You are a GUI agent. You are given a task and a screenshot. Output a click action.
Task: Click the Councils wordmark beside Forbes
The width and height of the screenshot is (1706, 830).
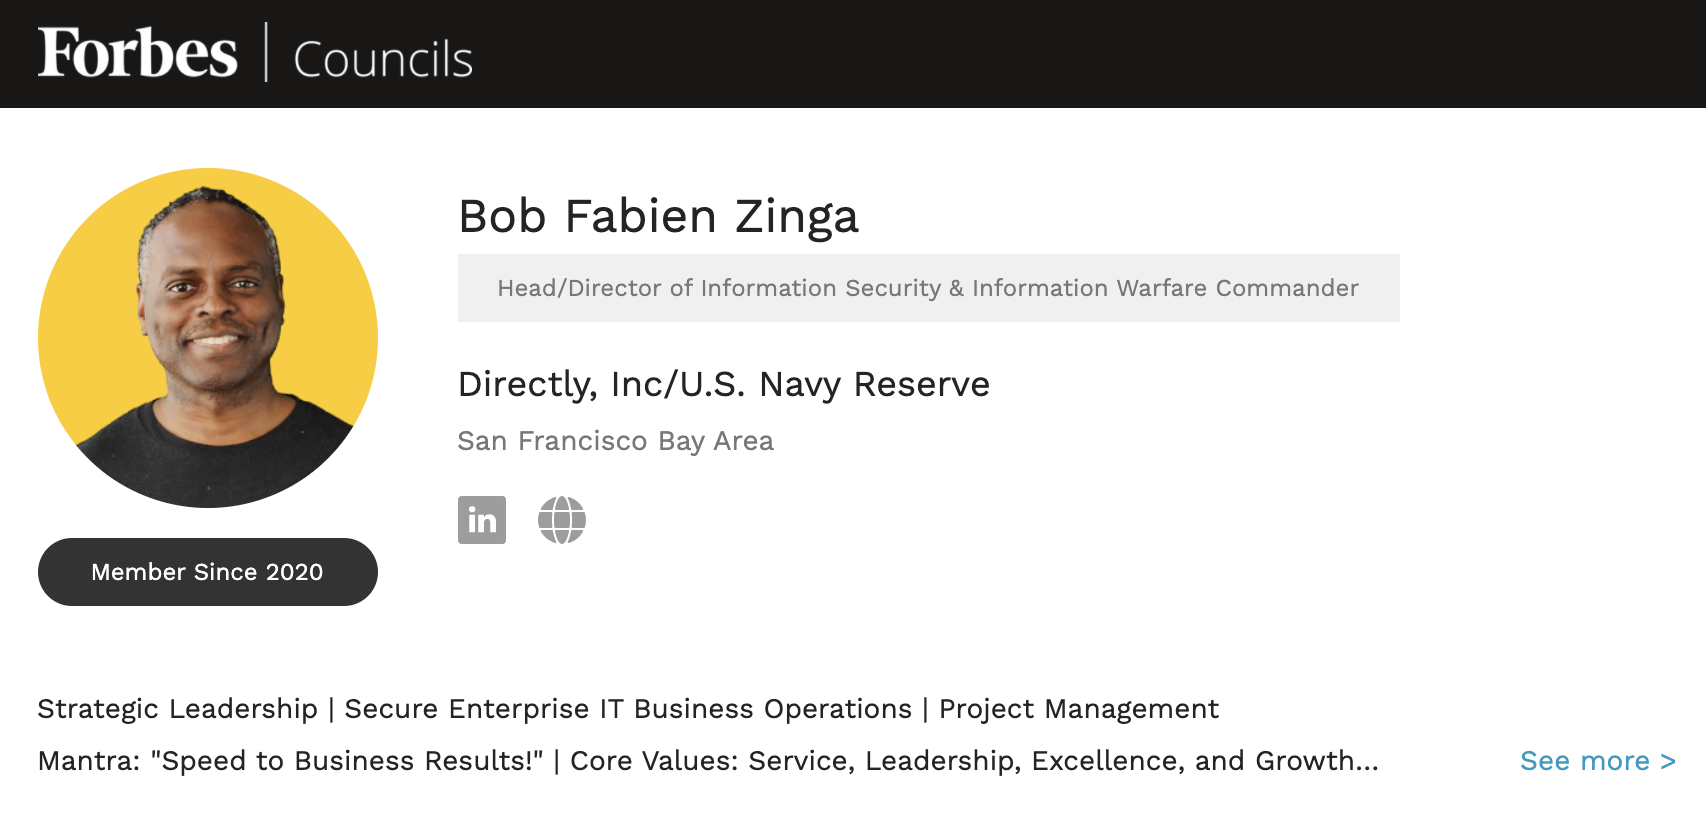(x=383, y=59)
